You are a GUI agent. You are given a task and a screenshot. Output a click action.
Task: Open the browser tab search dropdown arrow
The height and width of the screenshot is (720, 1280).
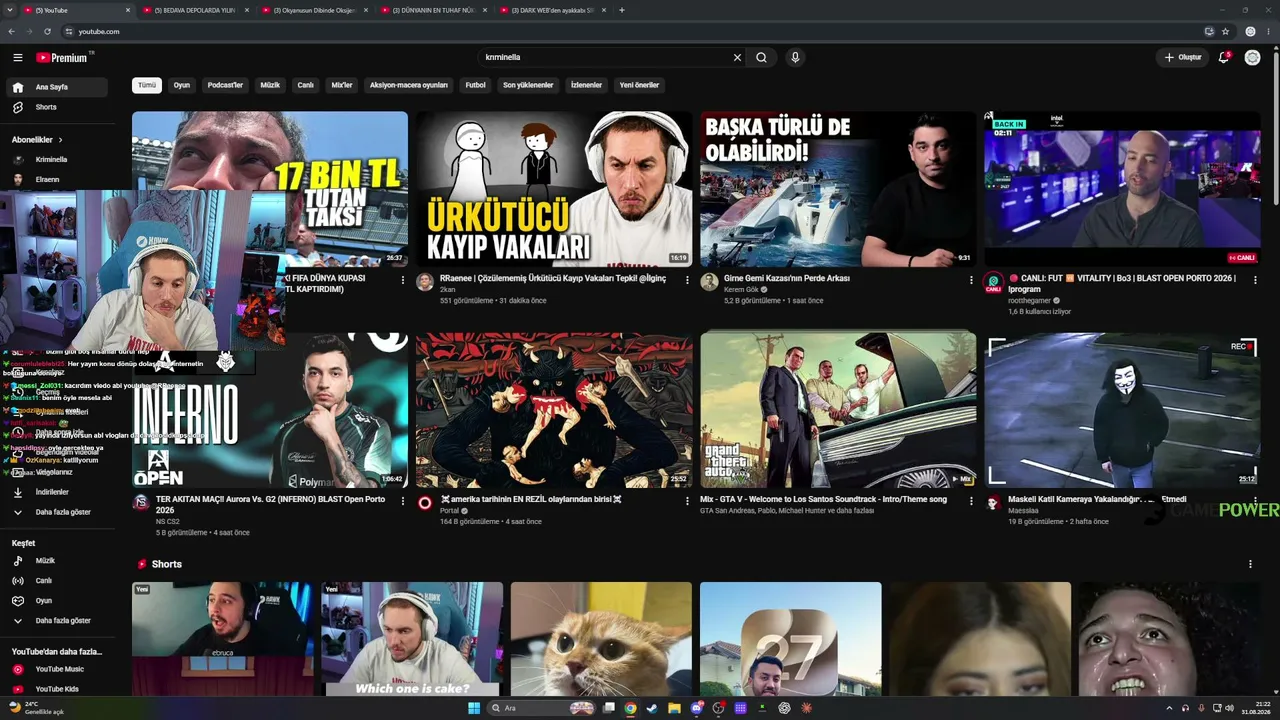pyautogui.click(x=12, y=10)
